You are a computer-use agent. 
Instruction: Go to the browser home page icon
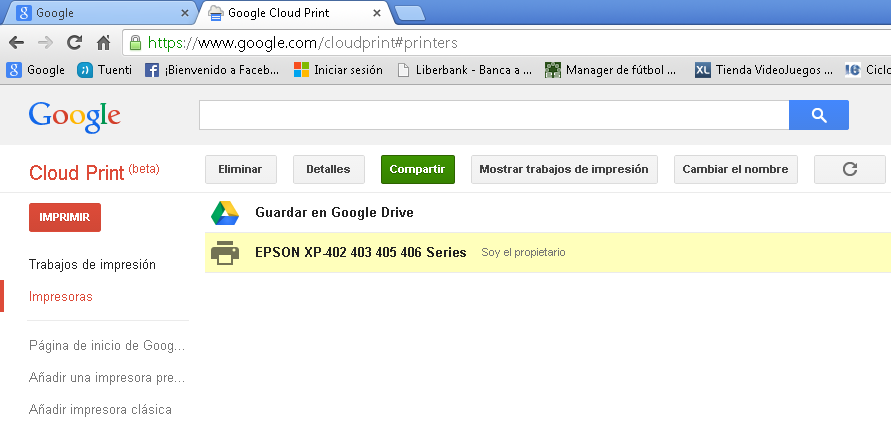coord(102,43)
